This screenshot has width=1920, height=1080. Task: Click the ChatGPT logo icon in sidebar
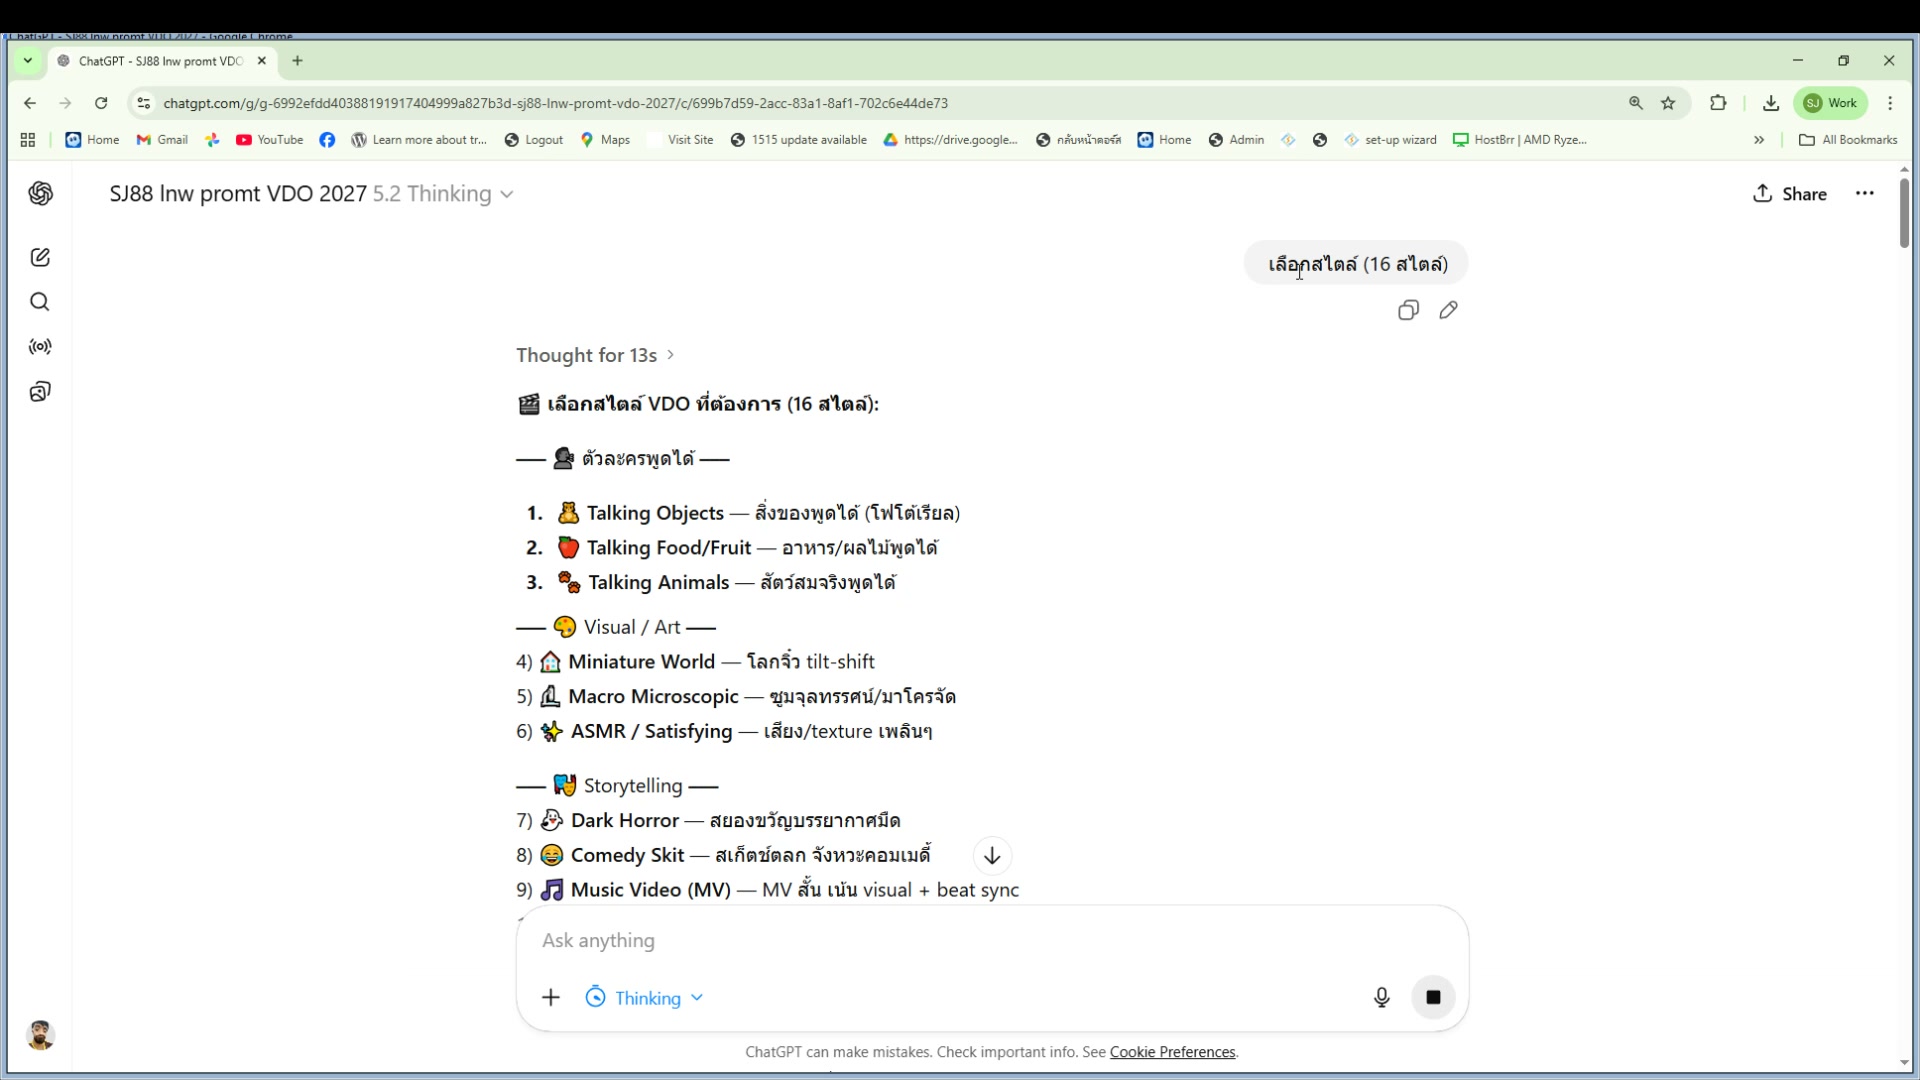[x=40, y=193]
